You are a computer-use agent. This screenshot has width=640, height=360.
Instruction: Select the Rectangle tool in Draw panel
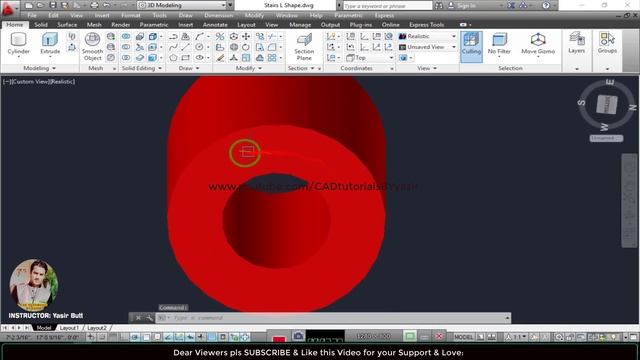(x=185, y=58)
